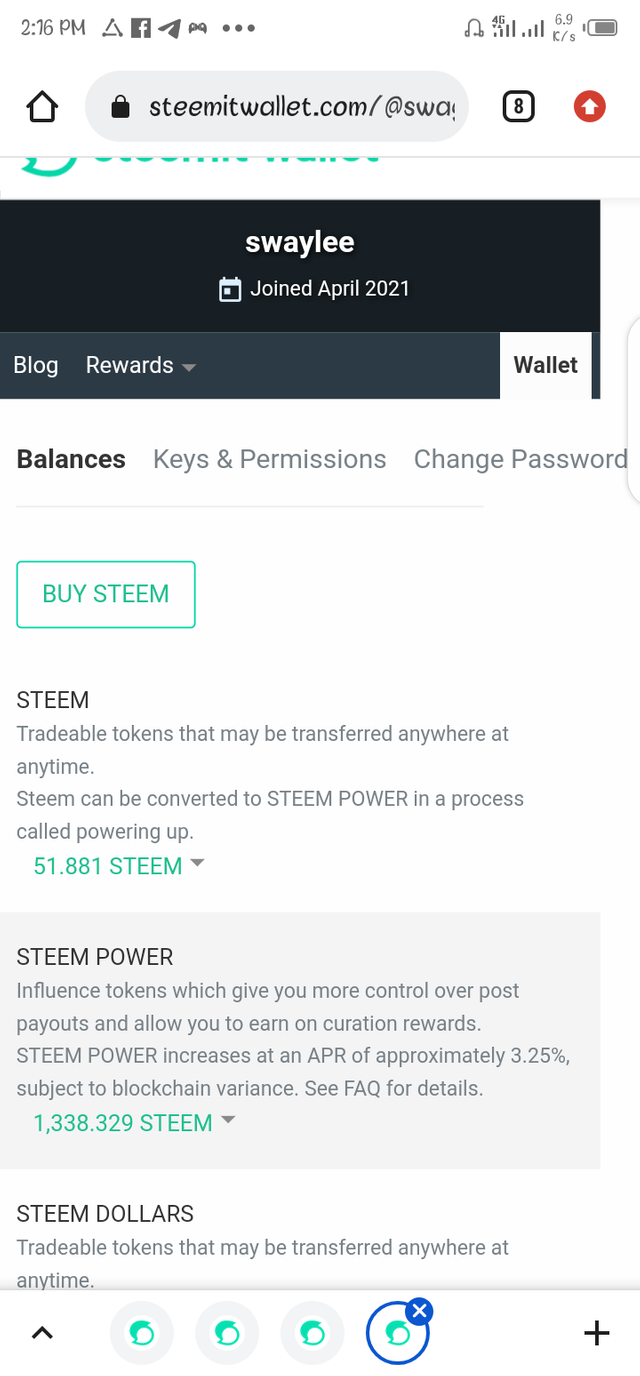Tap the calendar icon beside Joined April 2021
640x1376 pixels.
(230, 290)
